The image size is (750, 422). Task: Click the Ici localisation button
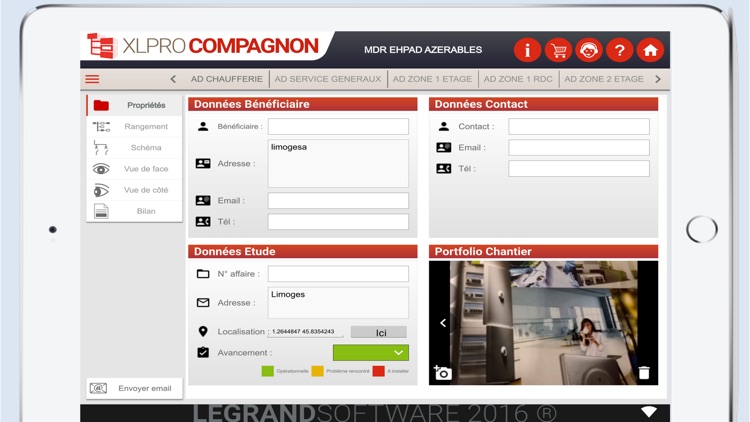click(379, 333)
